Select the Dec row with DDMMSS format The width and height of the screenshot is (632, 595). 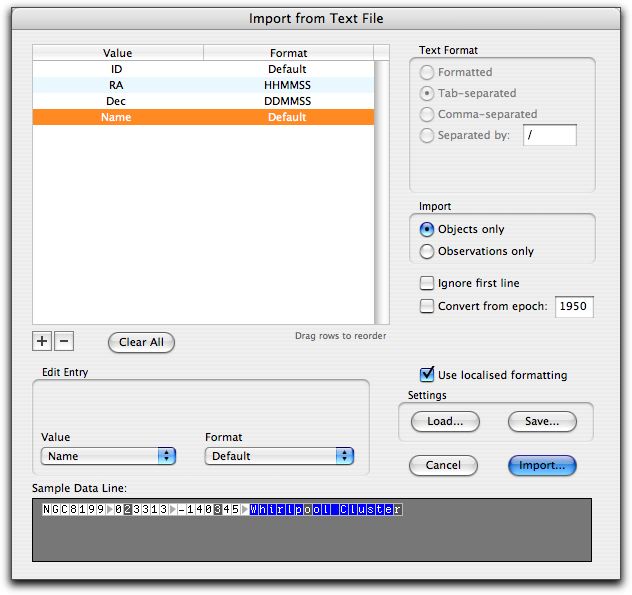point(203,101)
